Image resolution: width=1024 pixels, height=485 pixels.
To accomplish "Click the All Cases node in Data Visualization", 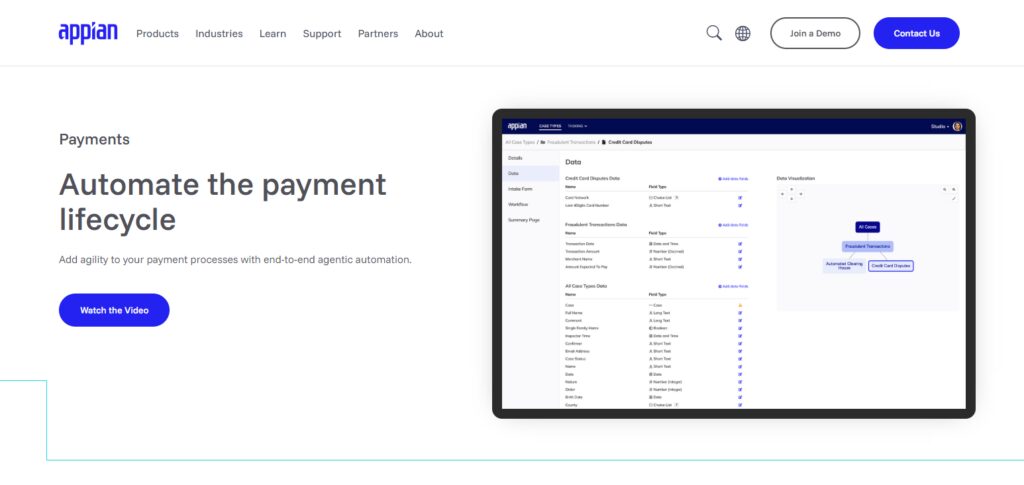I will pos(867,227).
